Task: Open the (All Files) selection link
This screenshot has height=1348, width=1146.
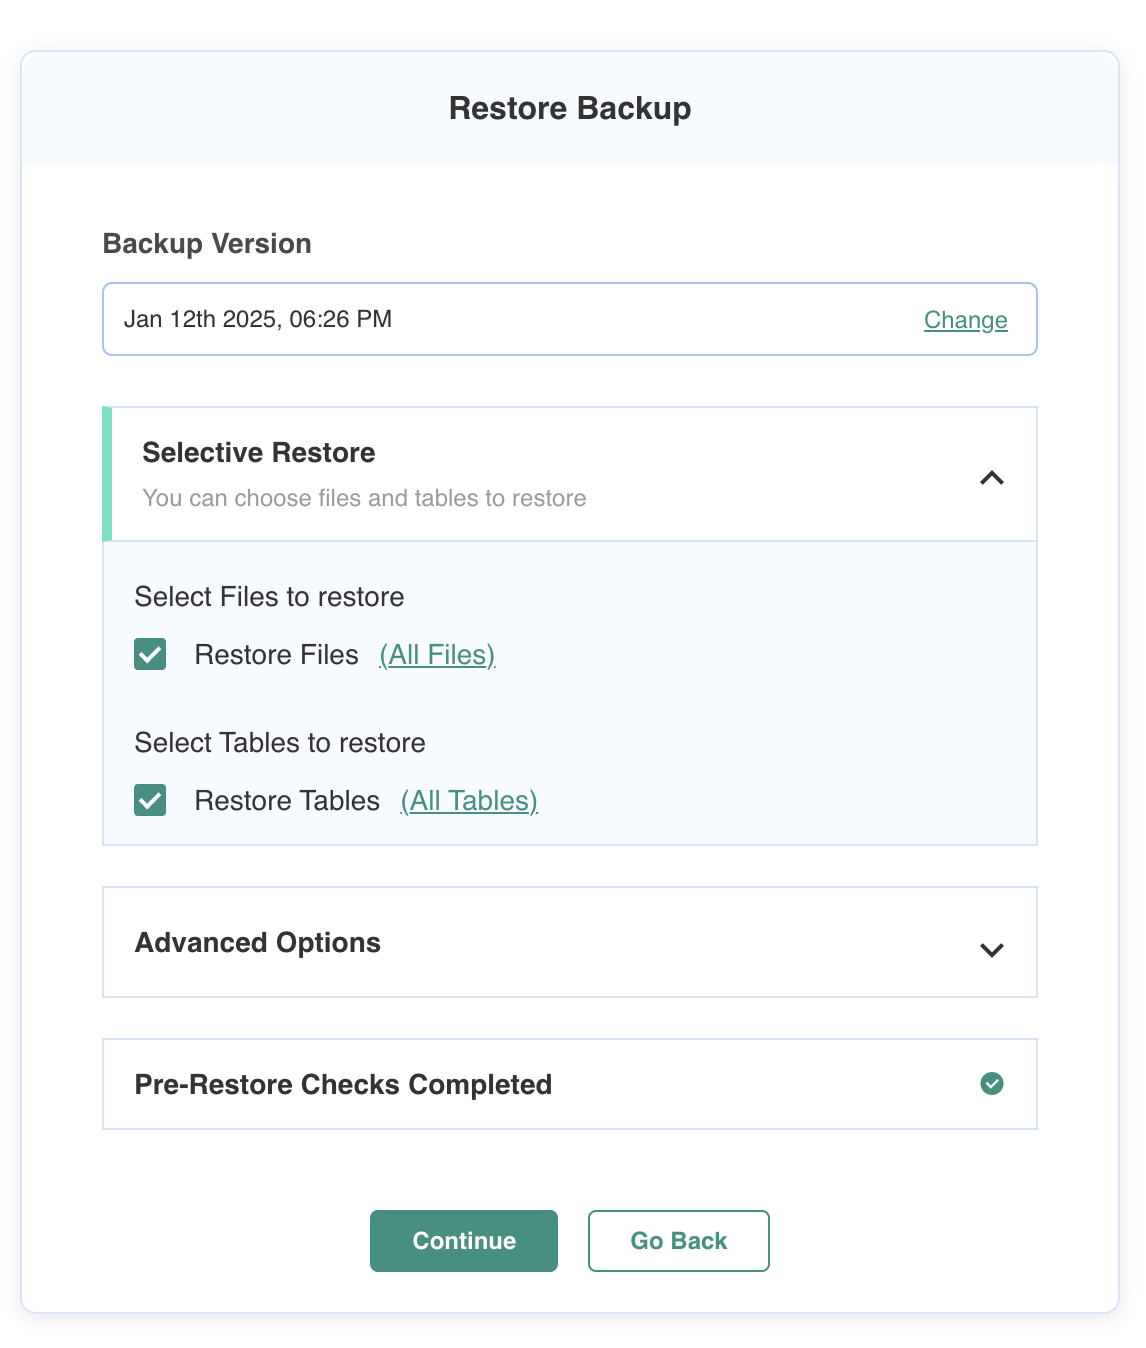Action: tap(437, 655)
